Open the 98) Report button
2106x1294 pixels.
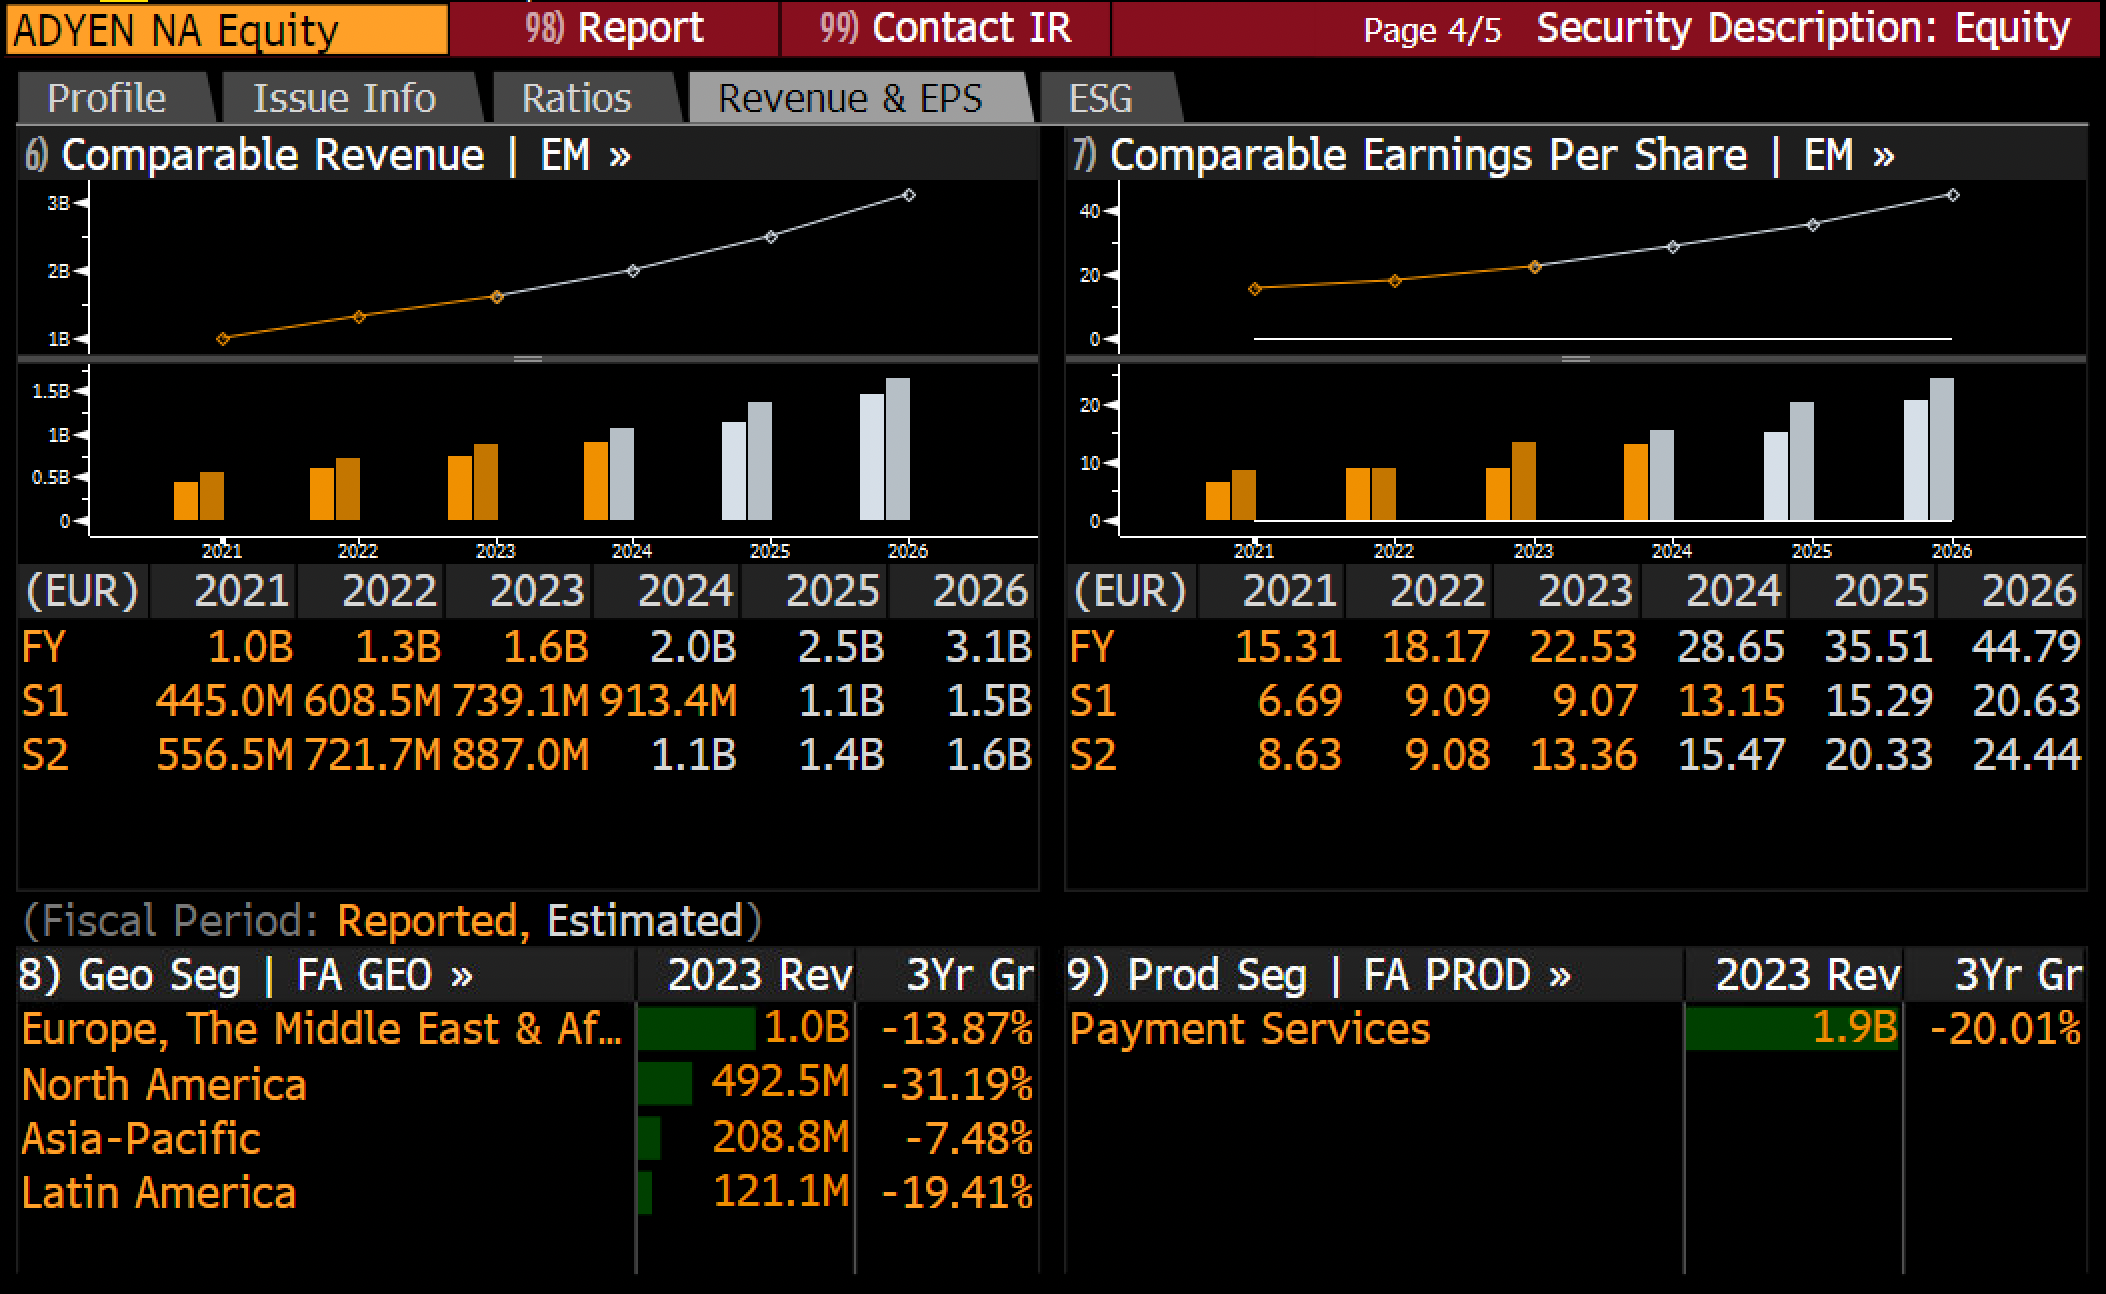coord(614,28)
